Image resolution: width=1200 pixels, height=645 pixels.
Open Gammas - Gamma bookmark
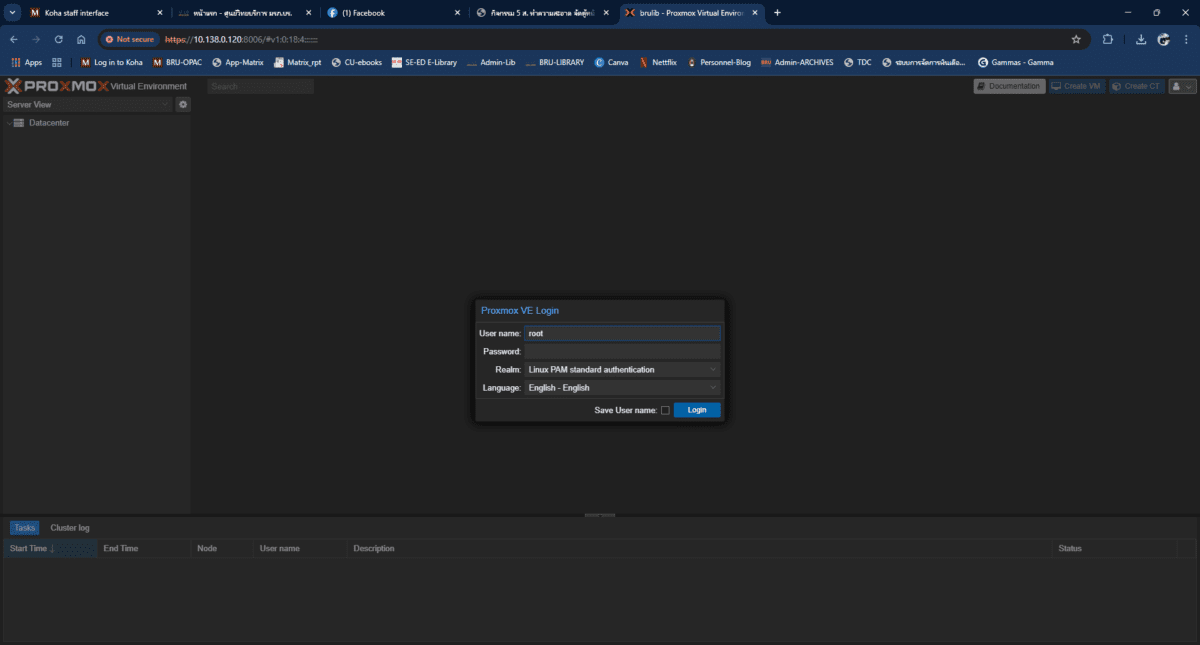tap(1015, 62)
